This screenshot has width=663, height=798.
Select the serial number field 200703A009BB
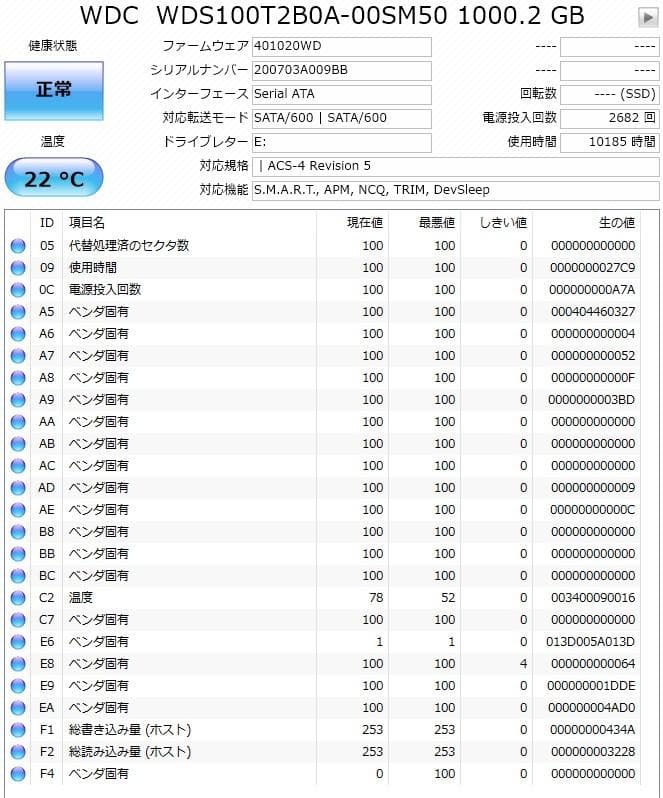(x=341, y=70)
